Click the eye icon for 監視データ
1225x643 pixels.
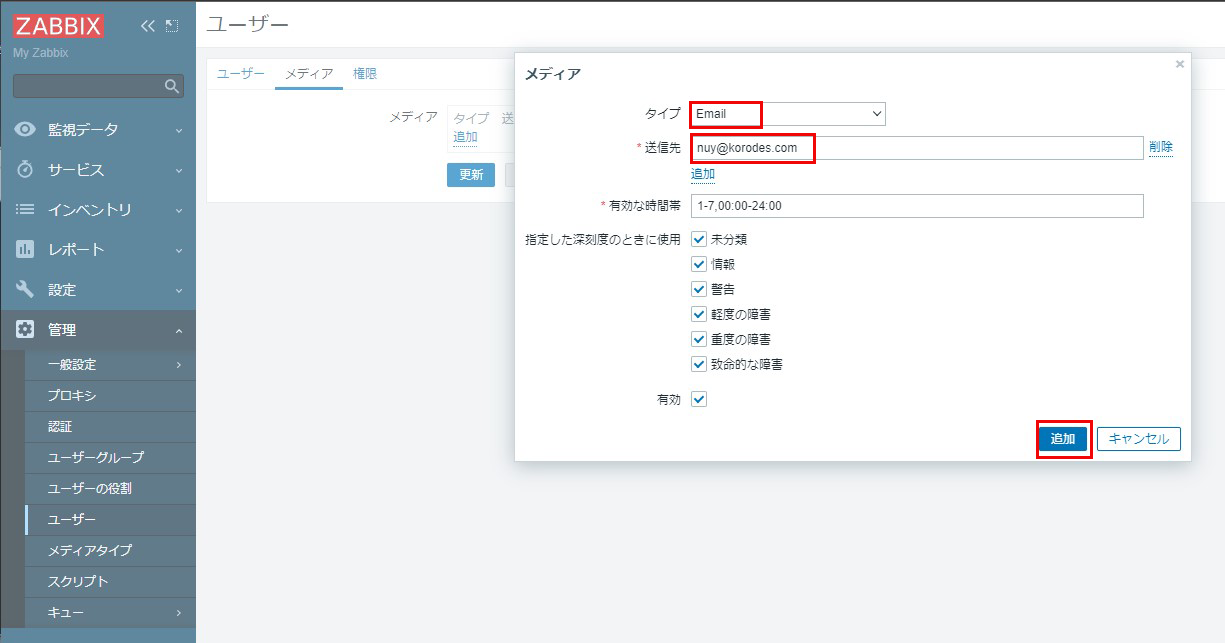[25, 130]
